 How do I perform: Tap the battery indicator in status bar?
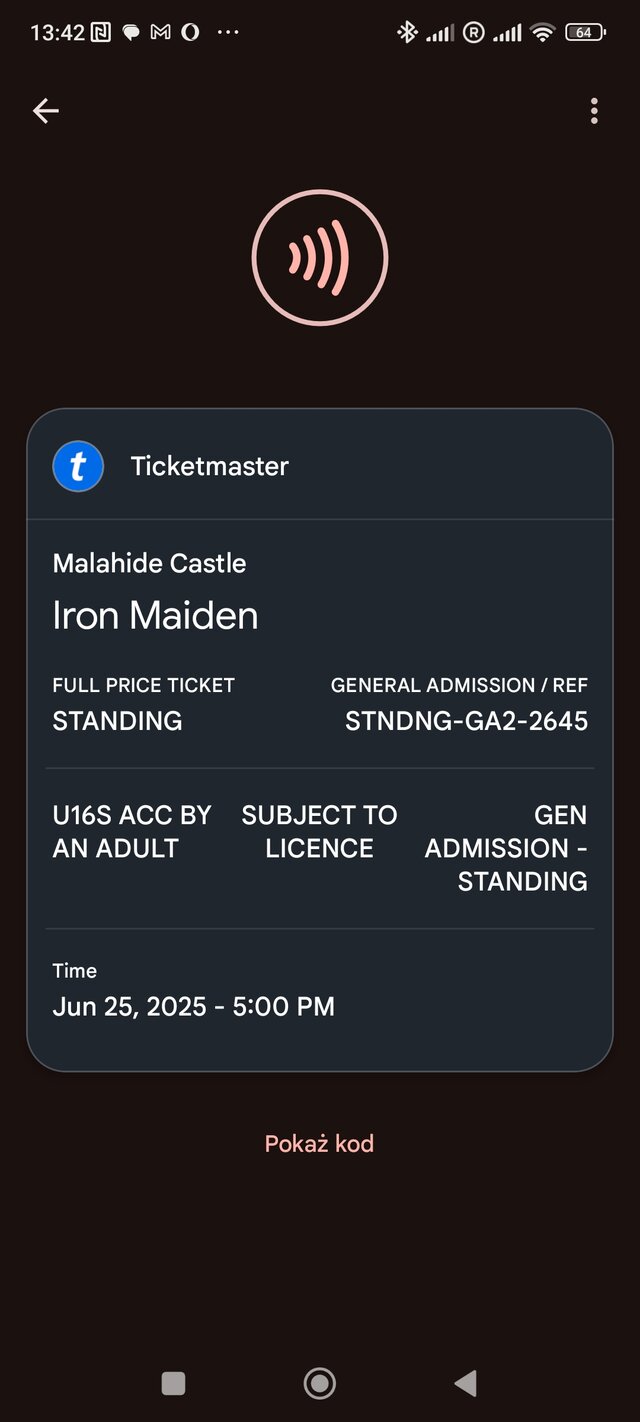[584, 32]
